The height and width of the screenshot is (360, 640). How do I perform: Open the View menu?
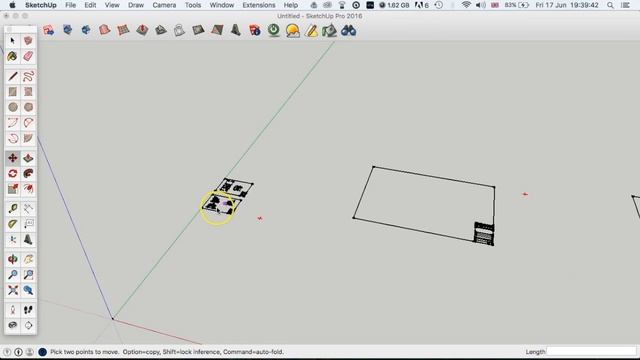coord(112,5)
